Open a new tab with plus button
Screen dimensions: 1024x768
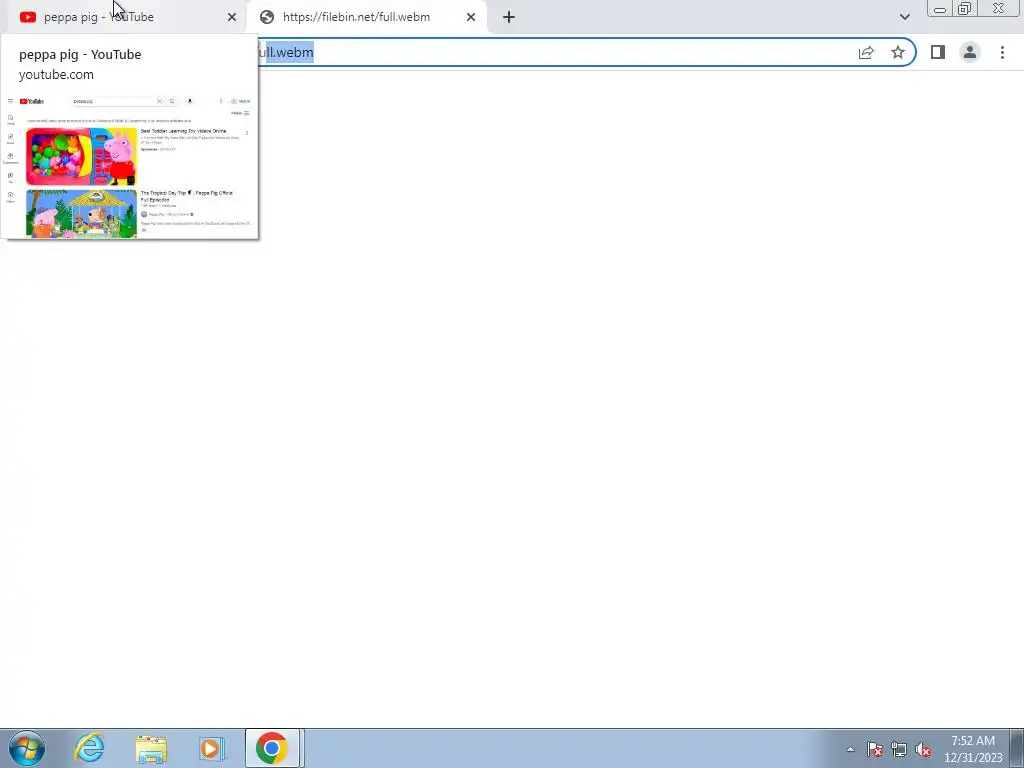(x=509, y=17)
